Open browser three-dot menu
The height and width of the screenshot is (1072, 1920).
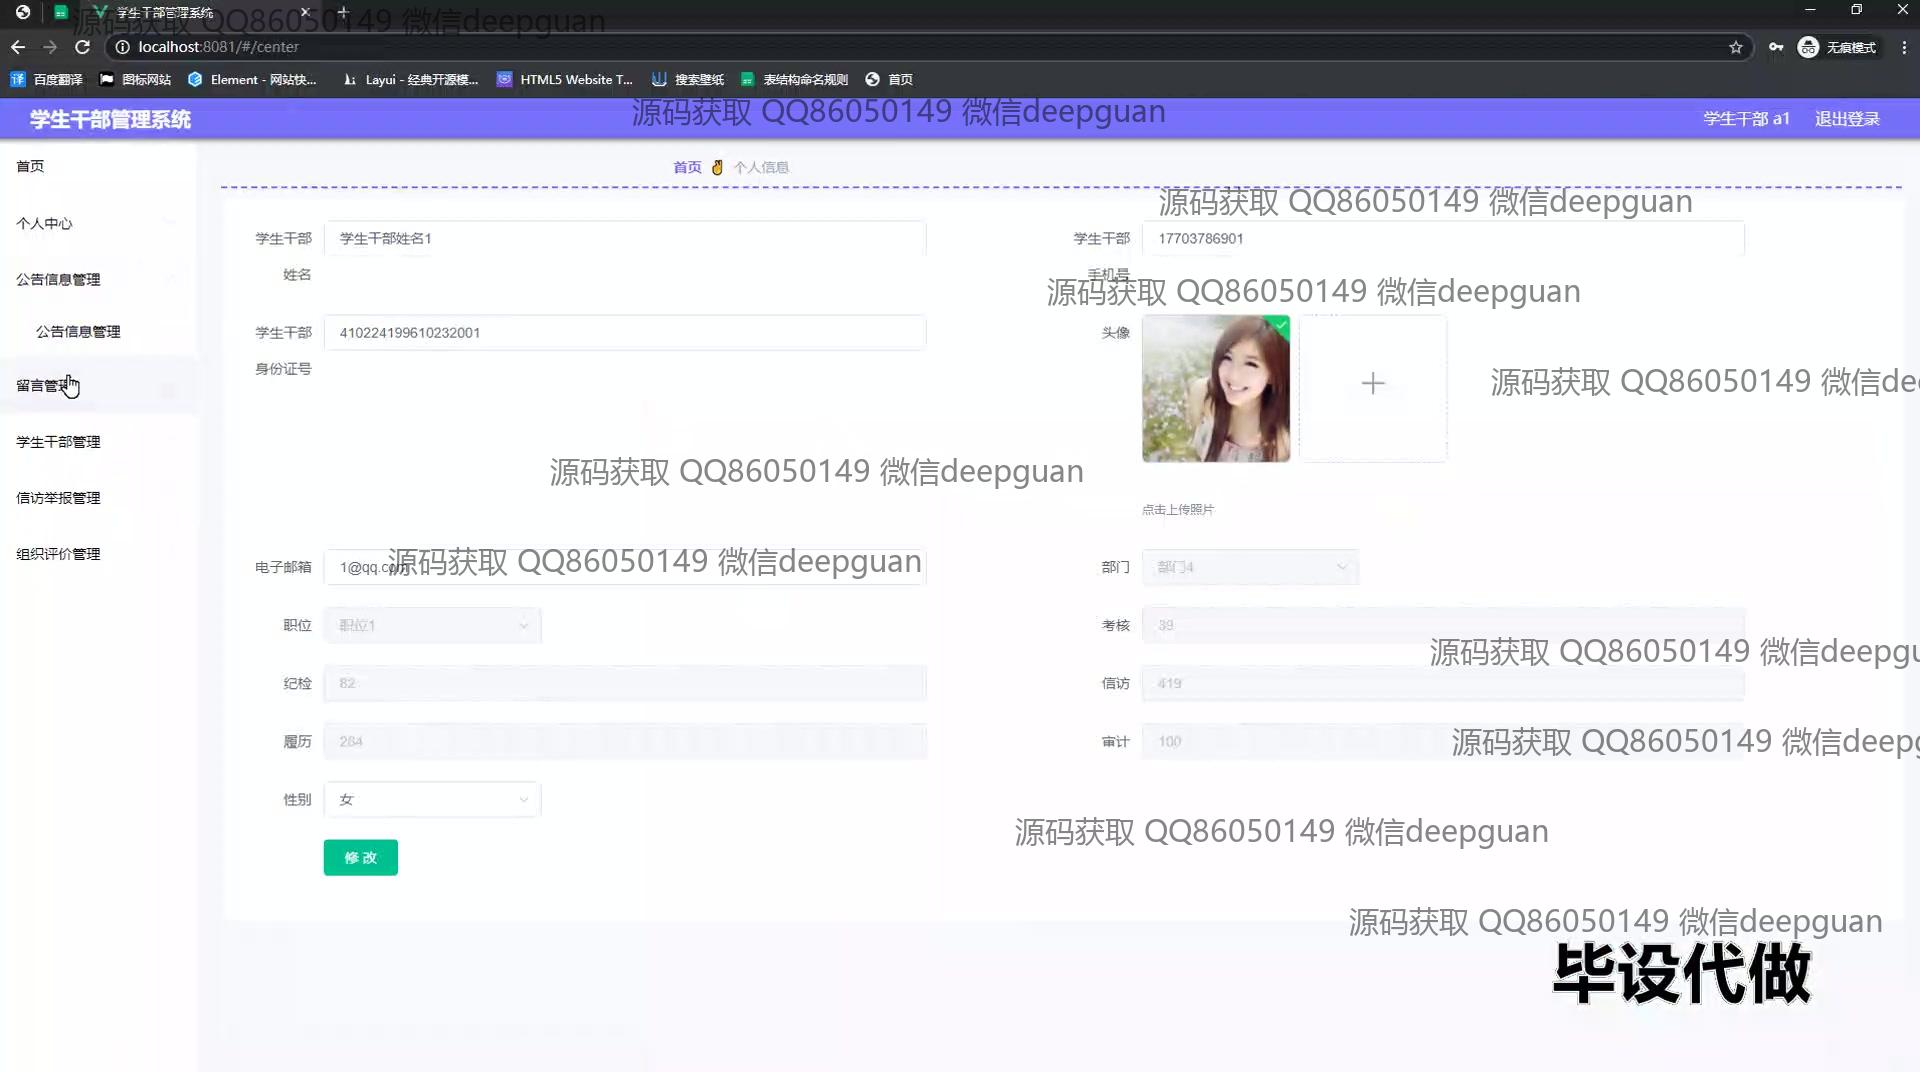(1904, 47)
